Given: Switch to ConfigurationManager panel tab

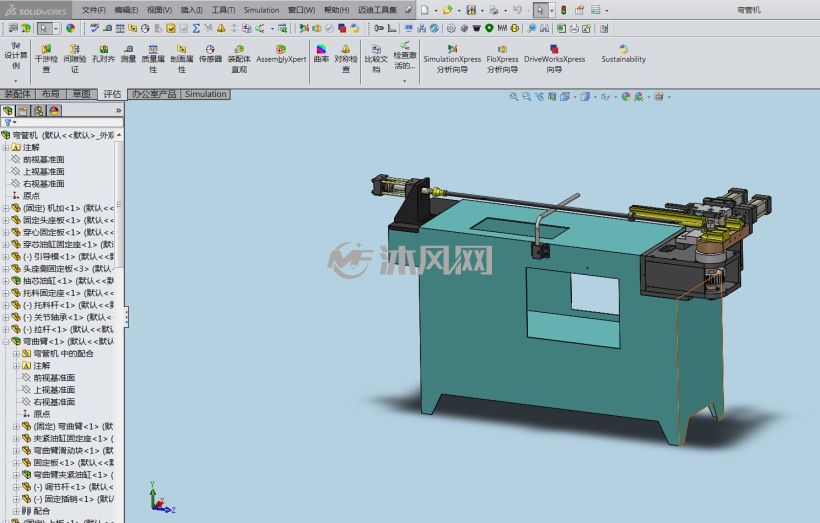Looking at the screenshot, I should coord(39,110).
